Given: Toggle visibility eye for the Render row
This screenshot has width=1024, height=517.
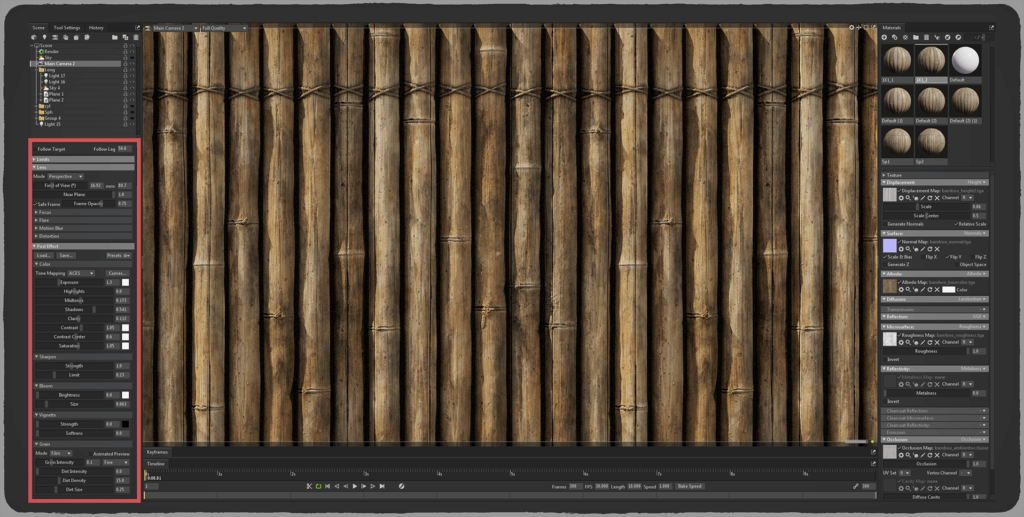Looking at the screenshot, I should tap(132, 52).
